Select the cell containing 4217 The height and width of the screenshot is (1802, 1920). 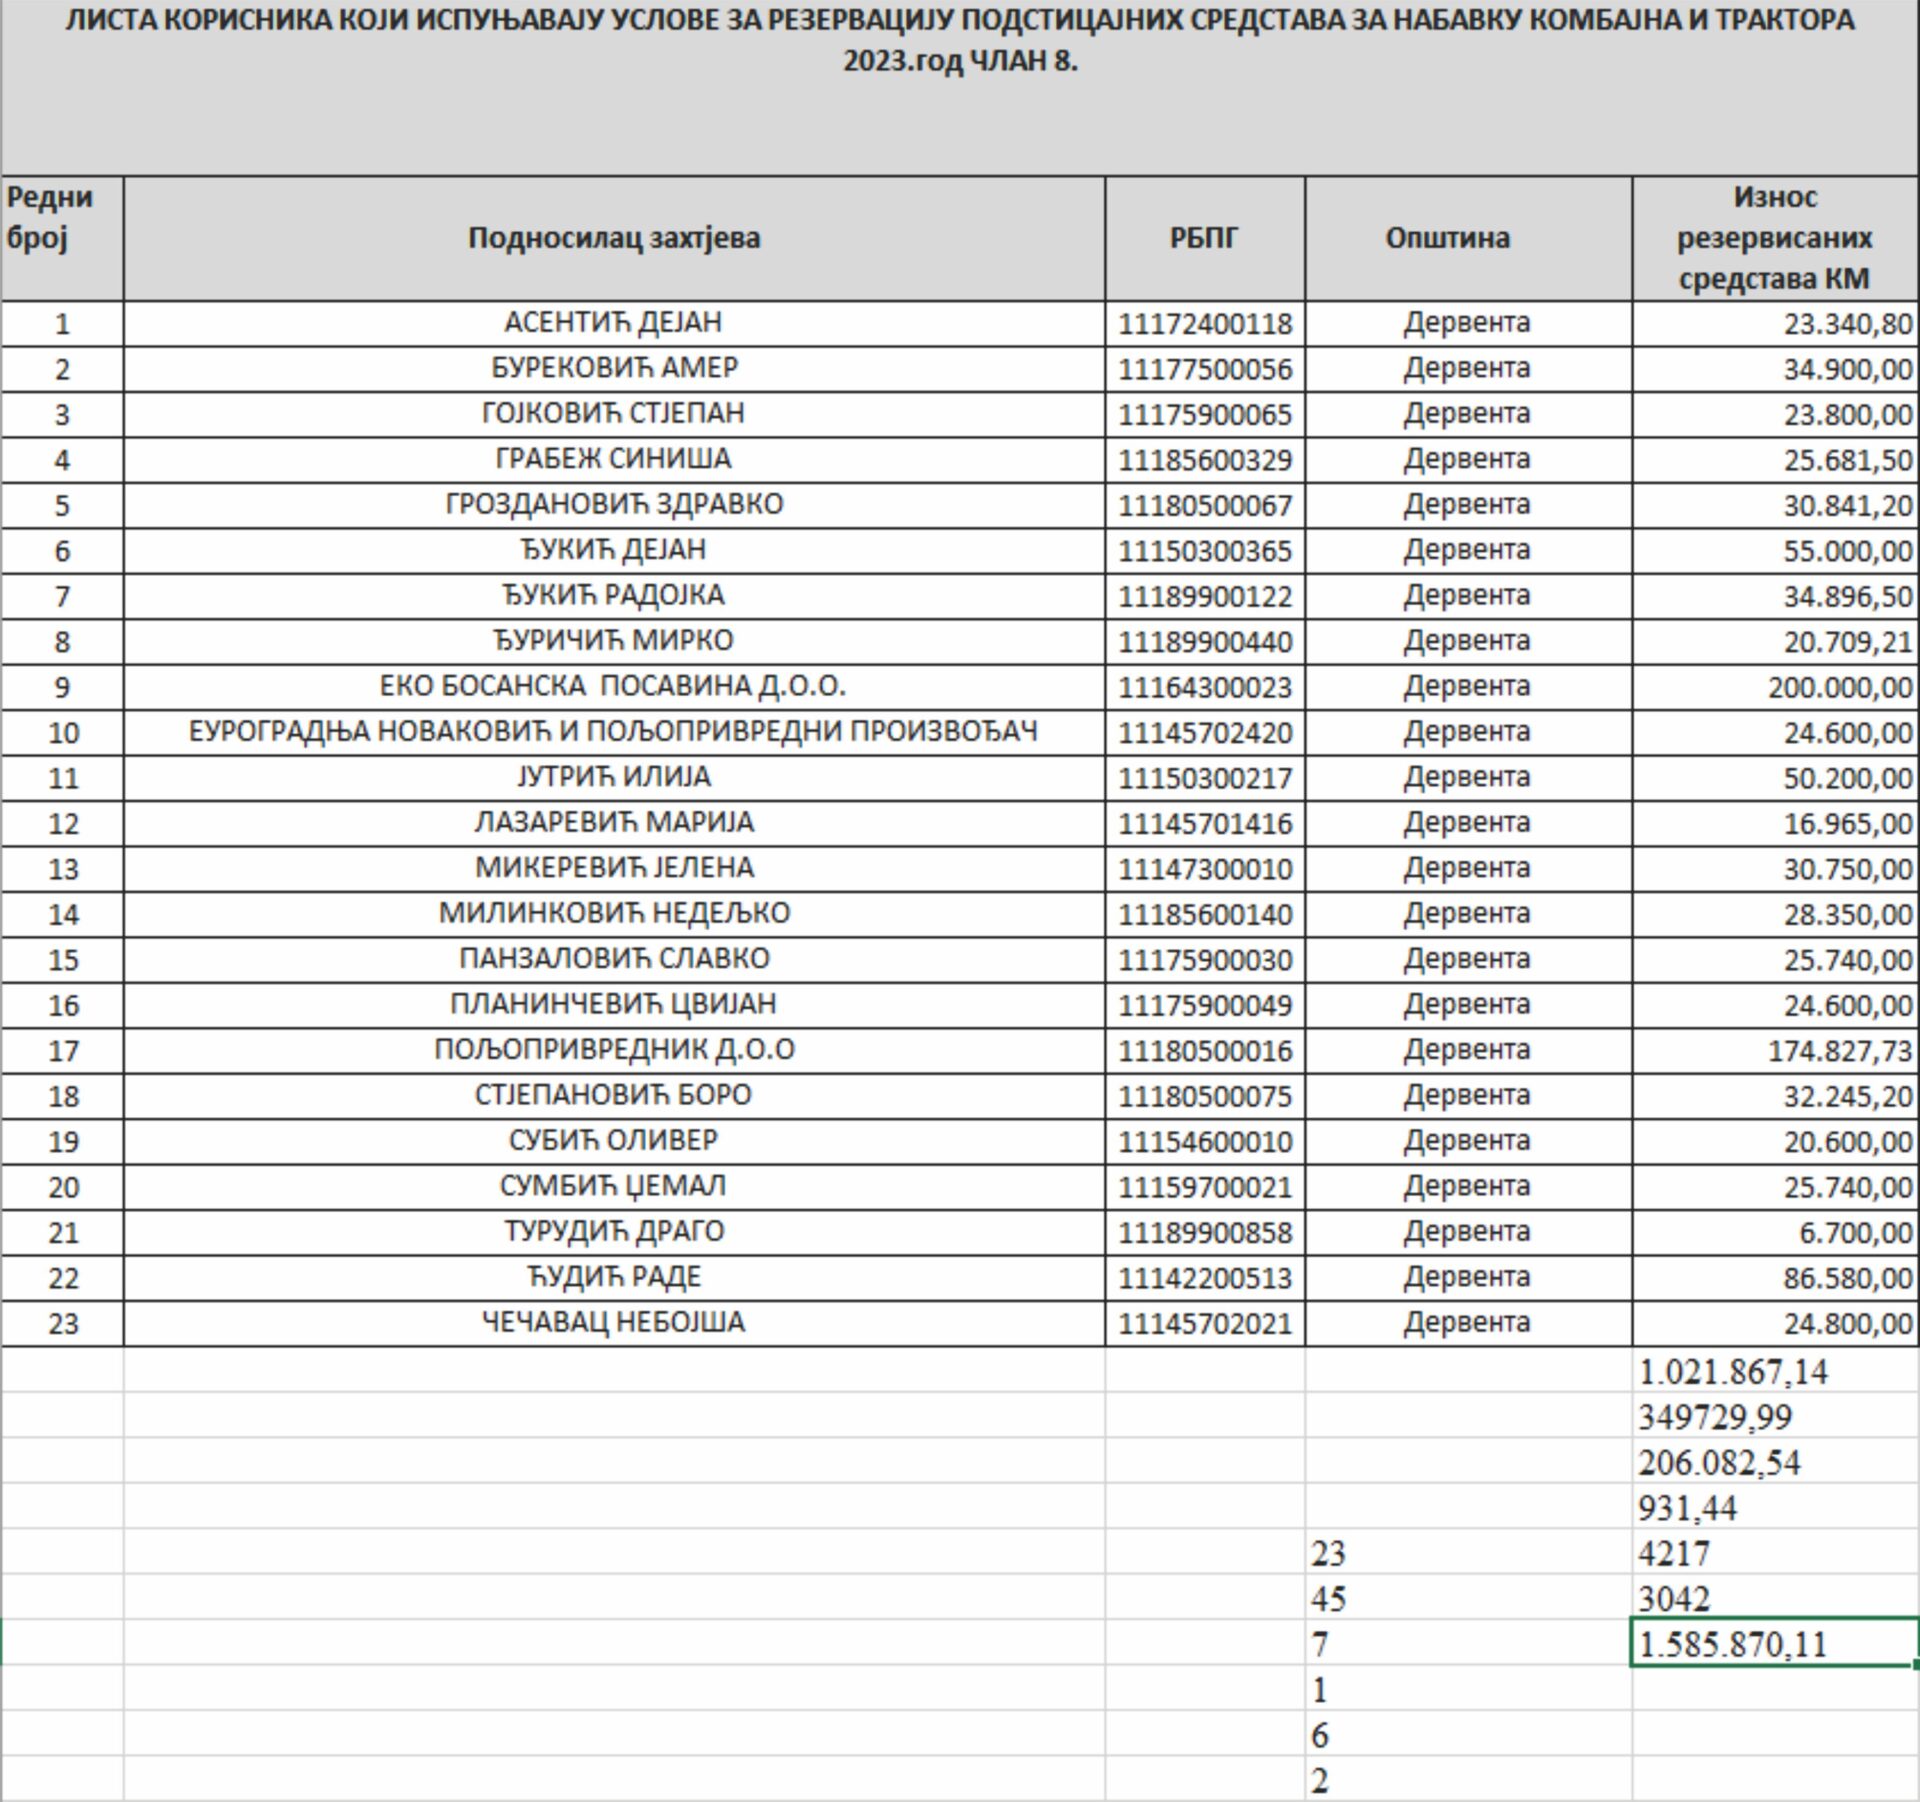[1775, 1553]
